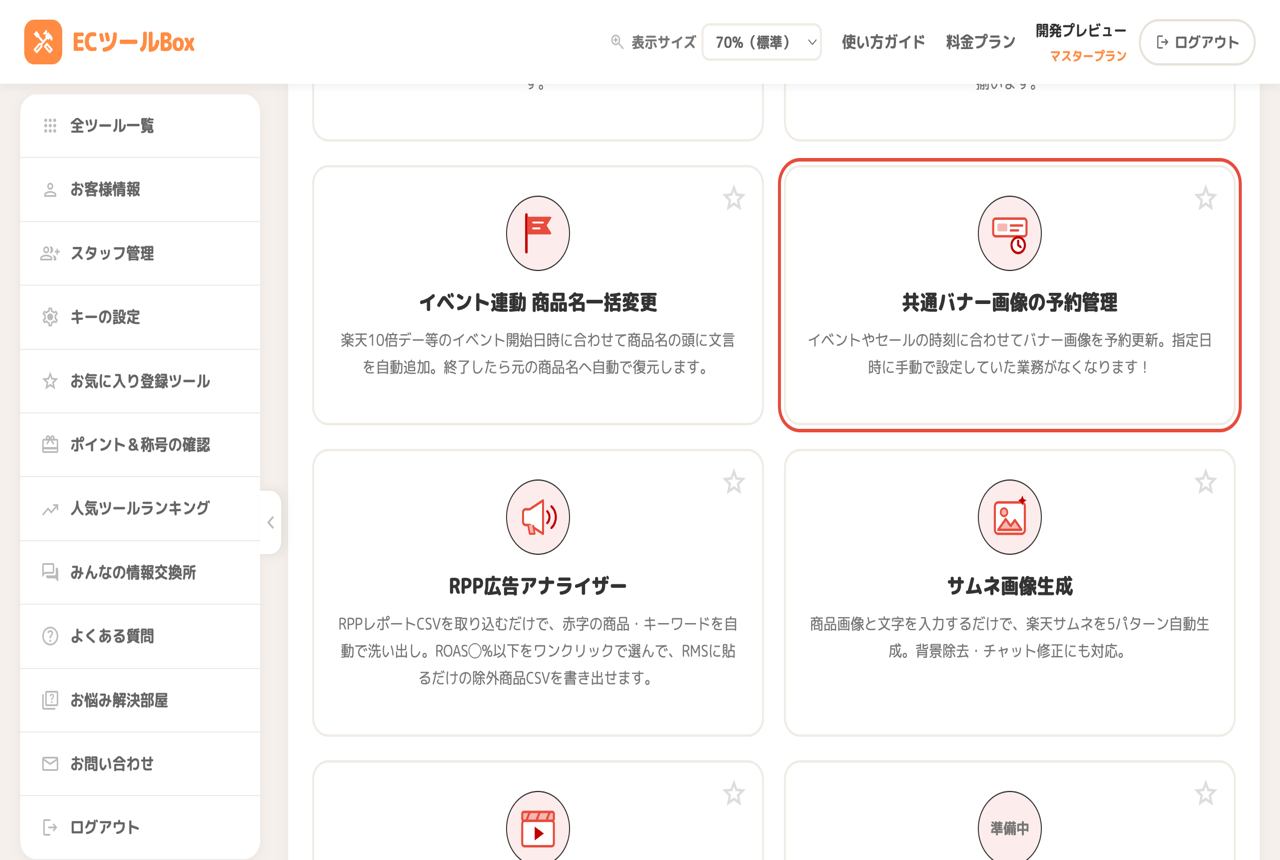Click the magnifier icon beside 表示サイズ
Screen dimensions: 1280x860
pyautogui.click(x=617, y=42)
